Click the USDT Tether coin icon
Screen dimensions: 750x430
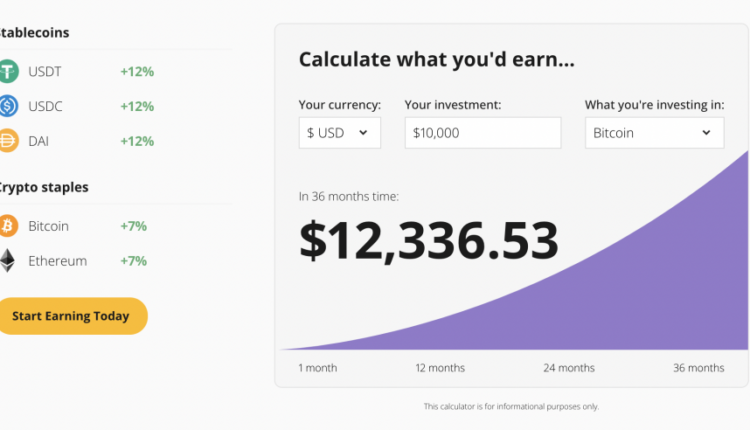point(8,71)
